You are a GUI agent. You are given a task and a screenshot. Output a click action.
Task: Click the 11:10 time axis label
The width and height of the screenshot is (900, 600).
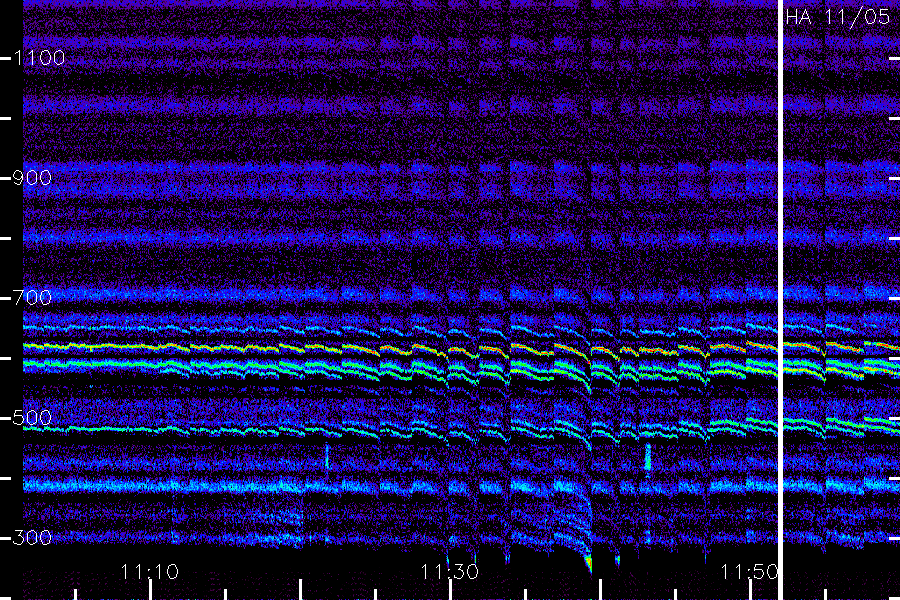pos(150,572)
